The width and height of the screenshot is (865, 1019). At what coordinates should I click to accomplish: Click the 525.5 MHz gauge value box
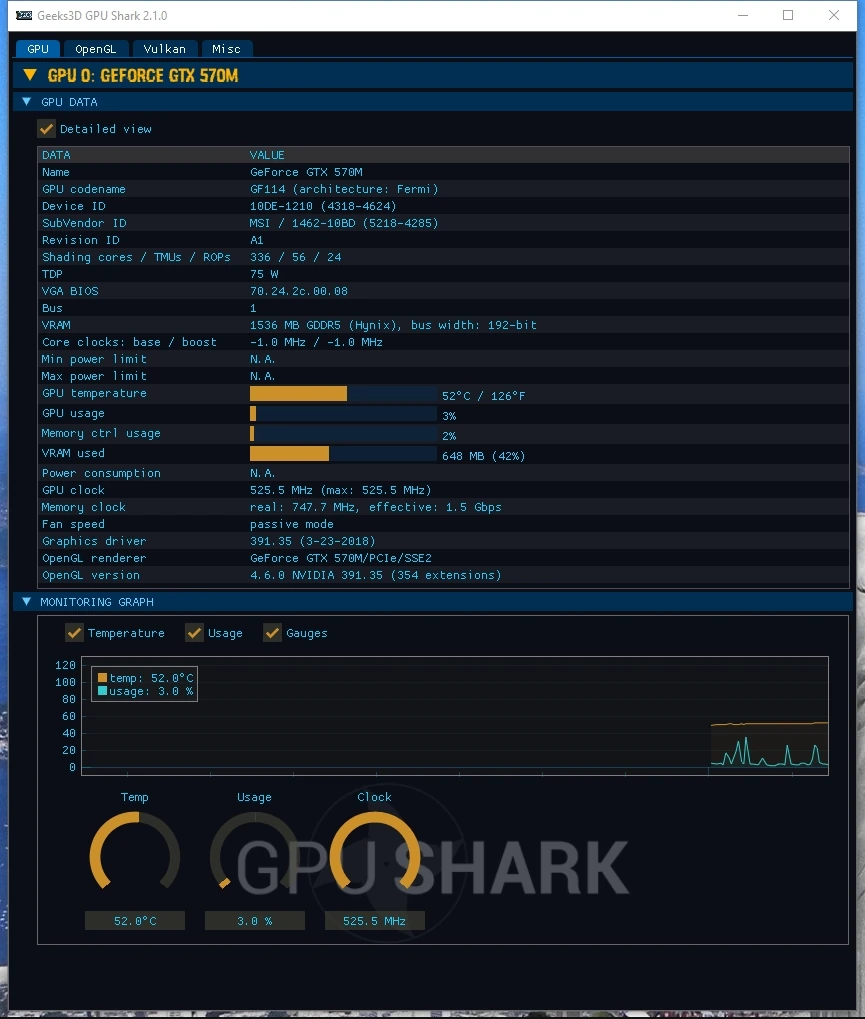pyautogui.click(x=375, y=921)
